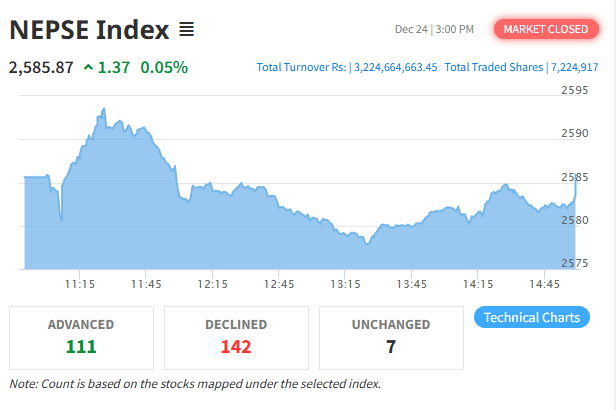Select the Declined 142 stocks card
The width and height of the screenshot is (616, 410).
[236, 336]
